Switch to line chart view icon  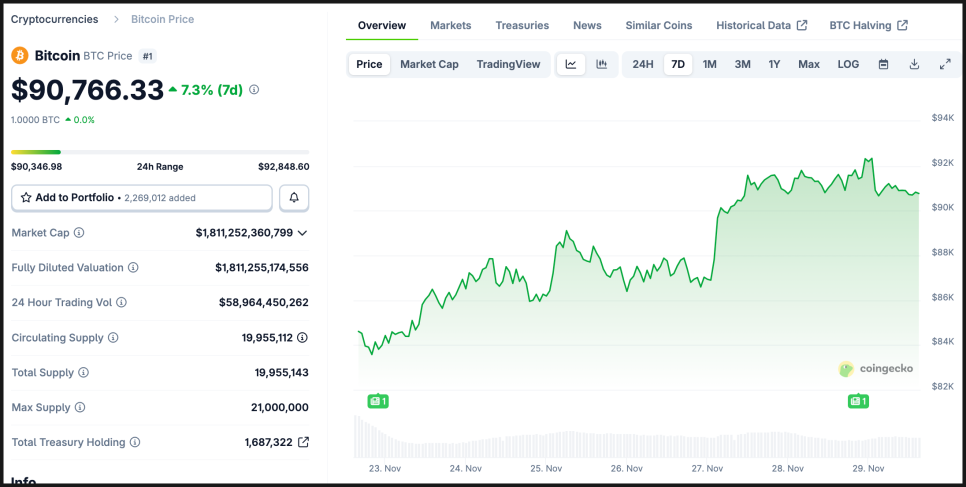pyautogui.click(x=570, y=64)
